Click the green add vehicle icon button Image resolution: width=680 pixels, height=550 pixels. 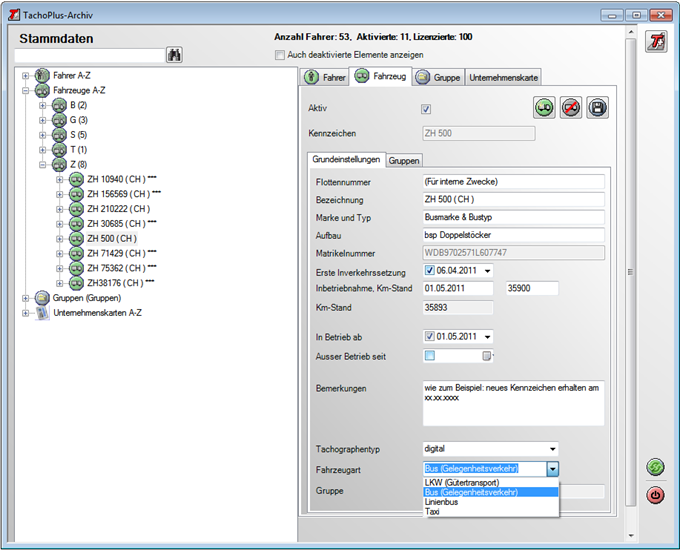[544, 108]
